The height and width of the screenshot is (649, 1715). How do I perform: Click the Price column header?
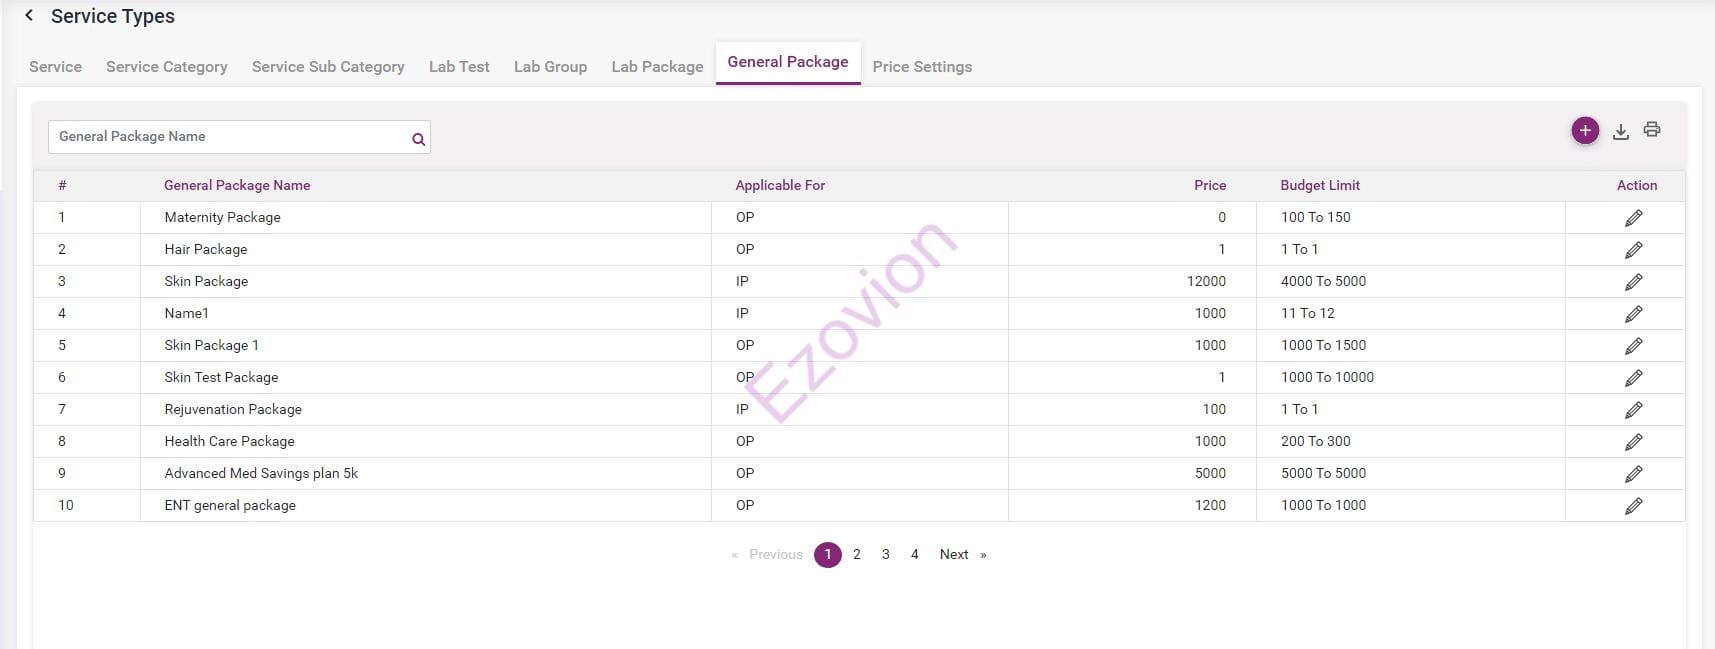[x=1209, y=185]
